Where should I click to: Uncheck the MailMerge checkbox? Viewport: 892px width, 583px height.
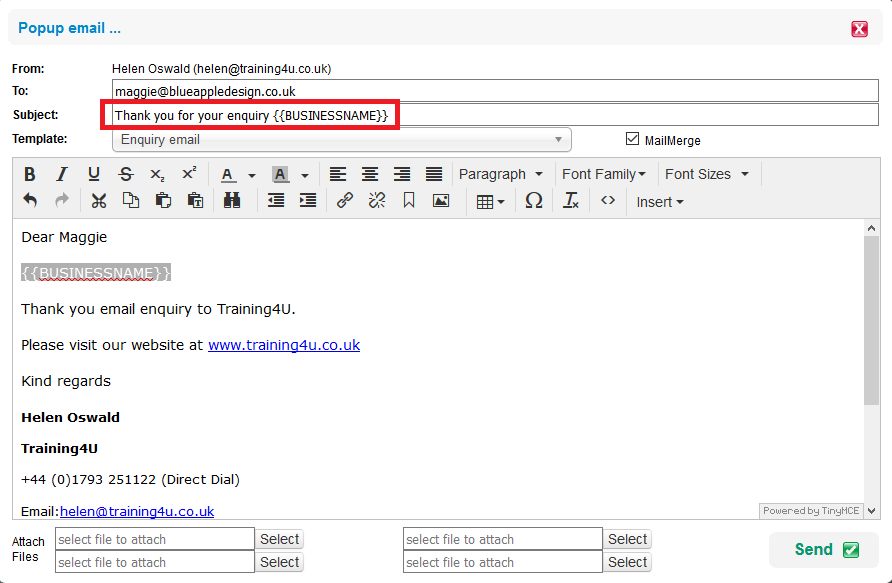coord(632,139)
